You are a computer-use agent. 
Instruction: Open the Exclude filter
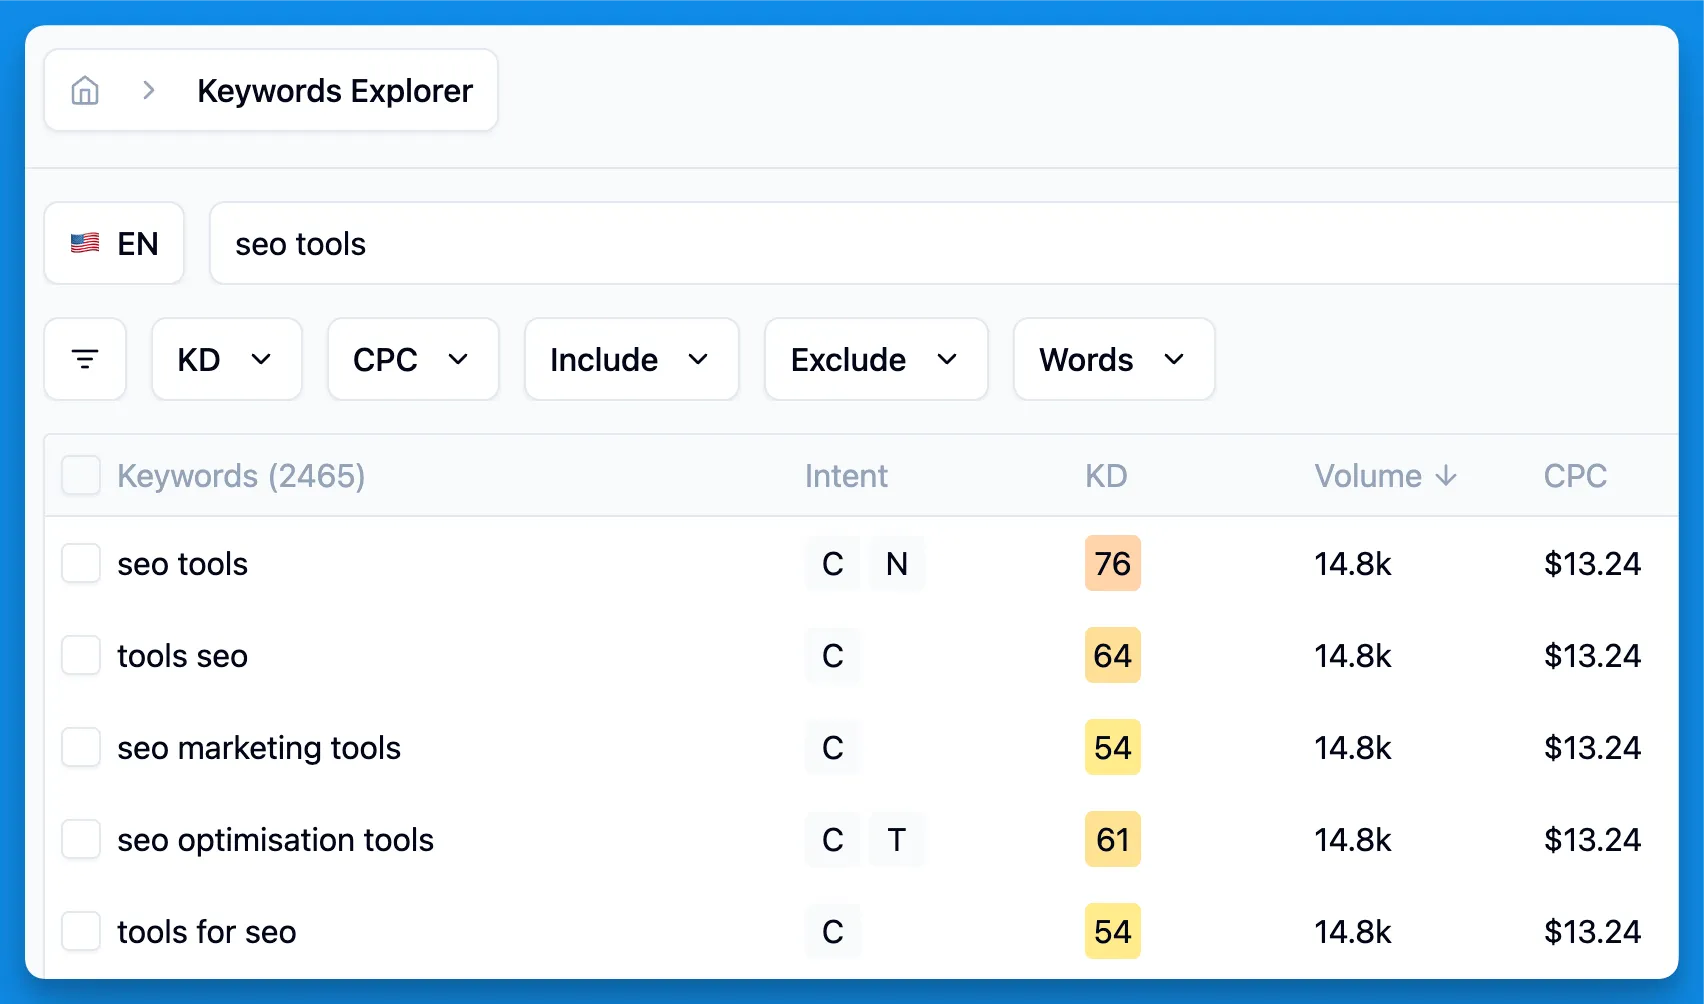click(875, 359)
